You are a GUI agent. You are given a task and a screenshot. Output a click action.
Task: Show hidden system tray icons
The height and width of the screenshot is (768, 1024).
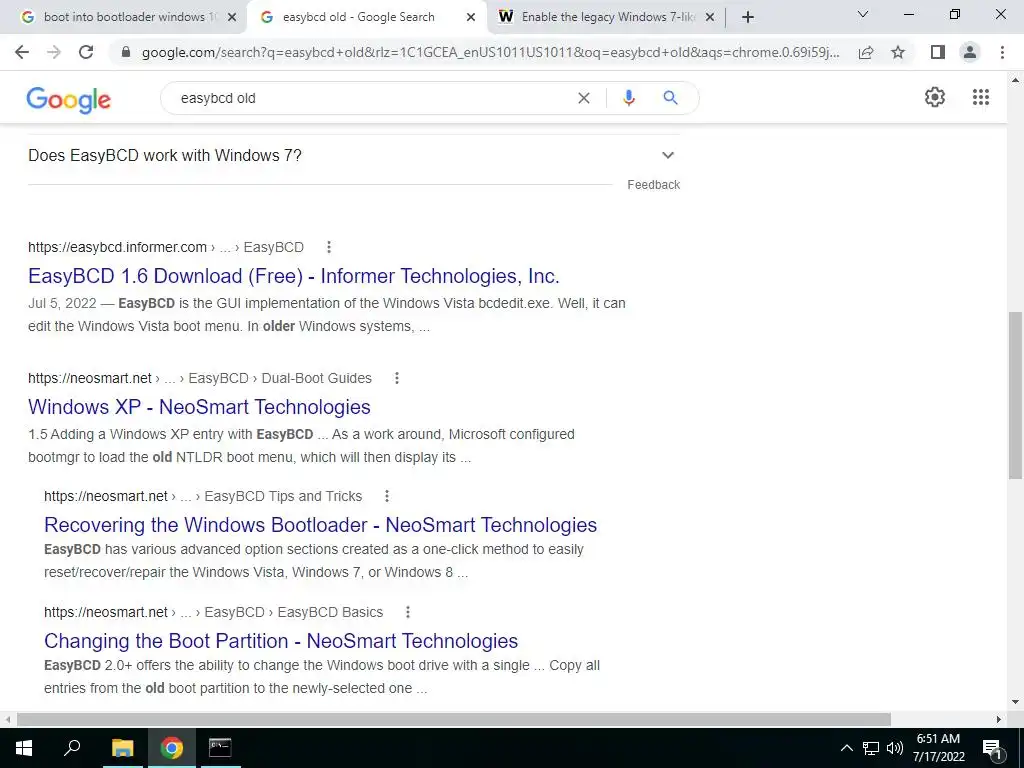[846, 748]
